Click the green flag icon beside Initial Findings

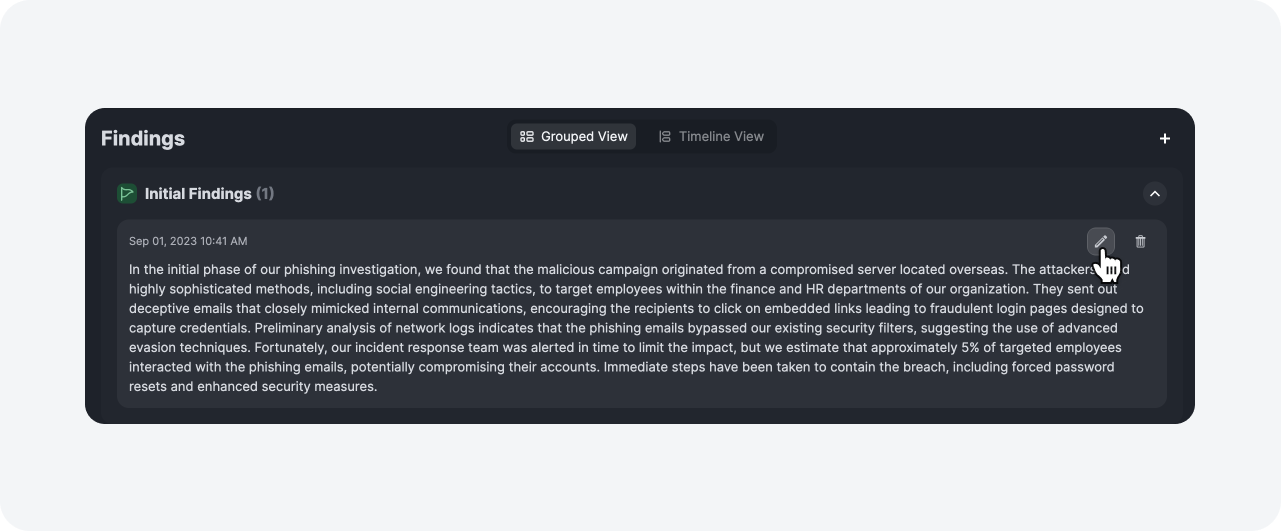pos(126,193)
